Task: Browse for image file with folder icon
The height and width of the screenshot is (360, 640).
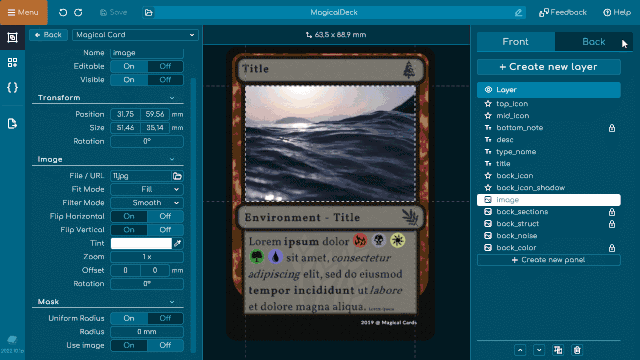Action: tap(177, 176)
